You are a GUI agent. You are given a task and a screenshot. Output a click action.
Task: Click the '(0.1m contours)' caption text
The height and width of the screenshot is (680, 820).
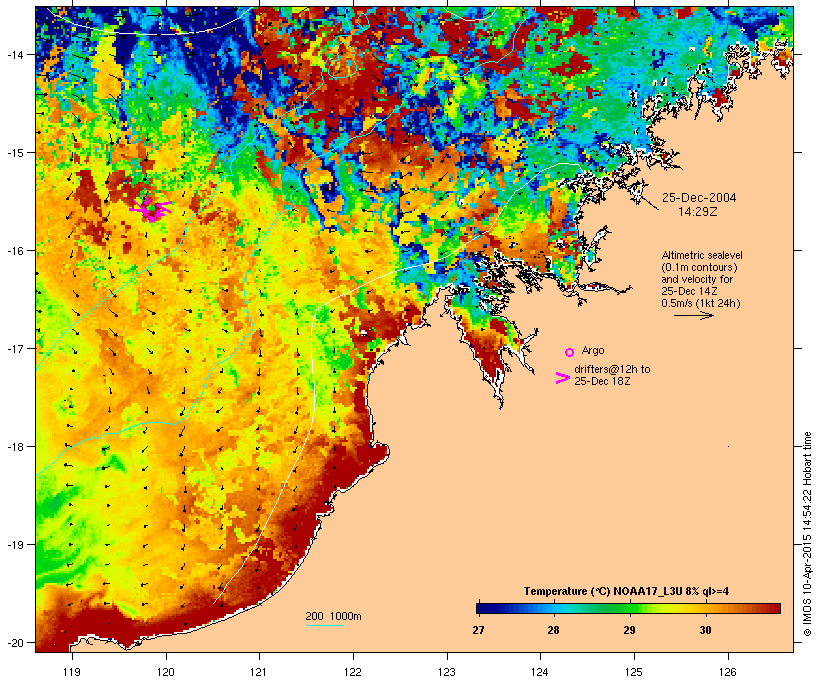click(x=699, y=267)
